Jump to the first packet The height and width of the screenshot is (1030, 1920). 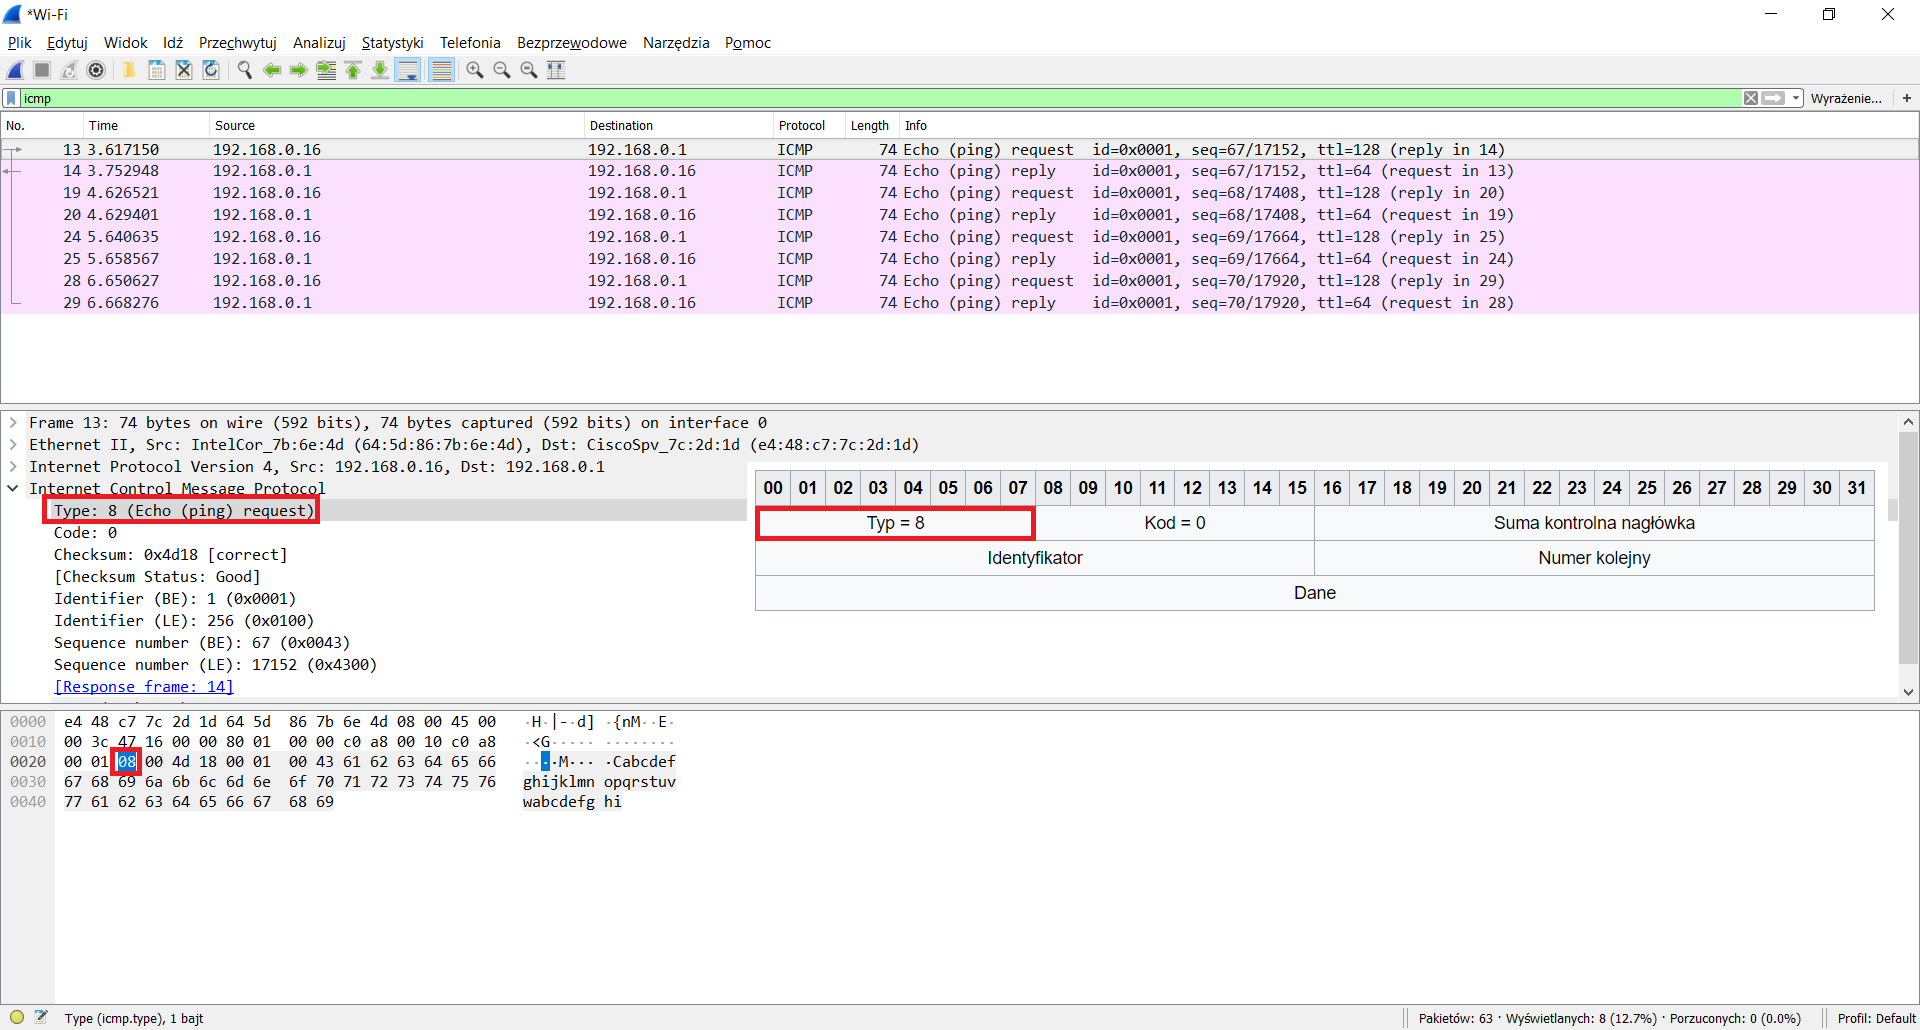click(353, 70)
